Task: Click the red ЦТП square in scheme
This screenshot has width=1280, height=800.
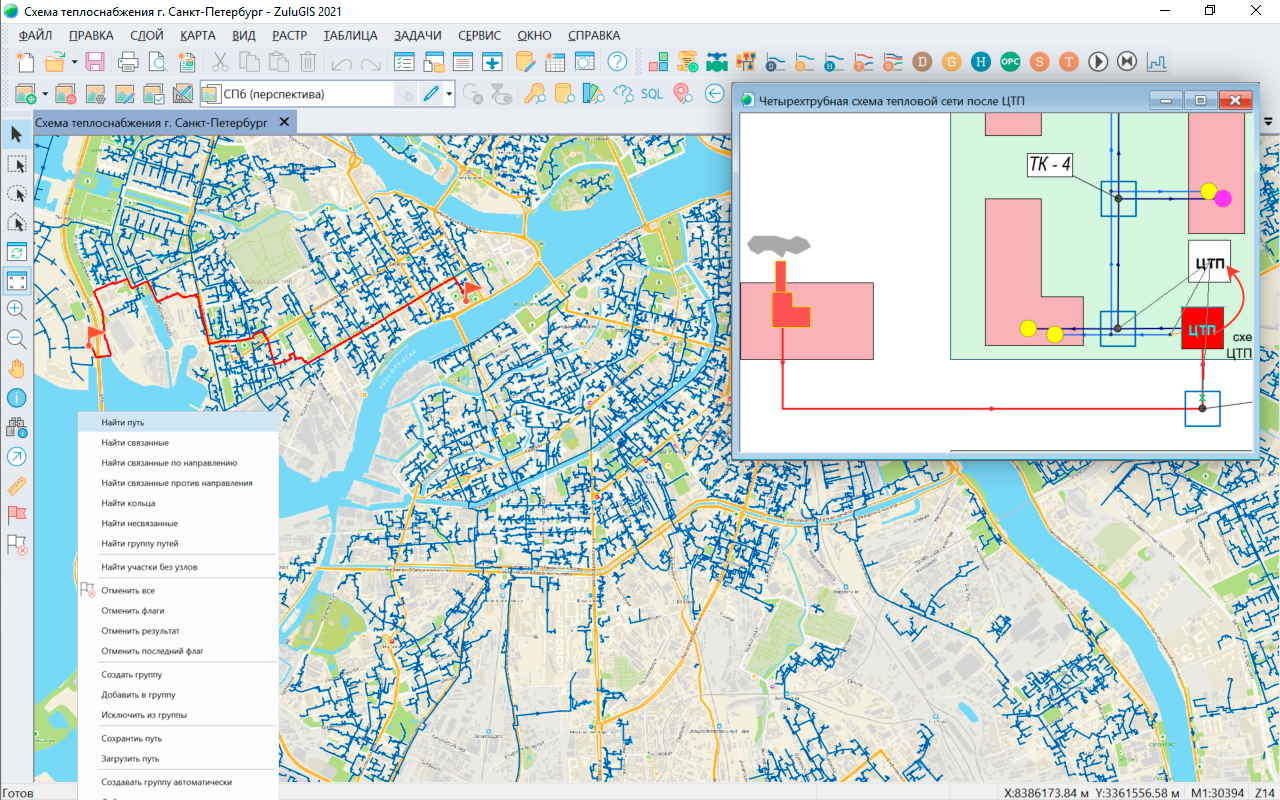Action: 1204,328
